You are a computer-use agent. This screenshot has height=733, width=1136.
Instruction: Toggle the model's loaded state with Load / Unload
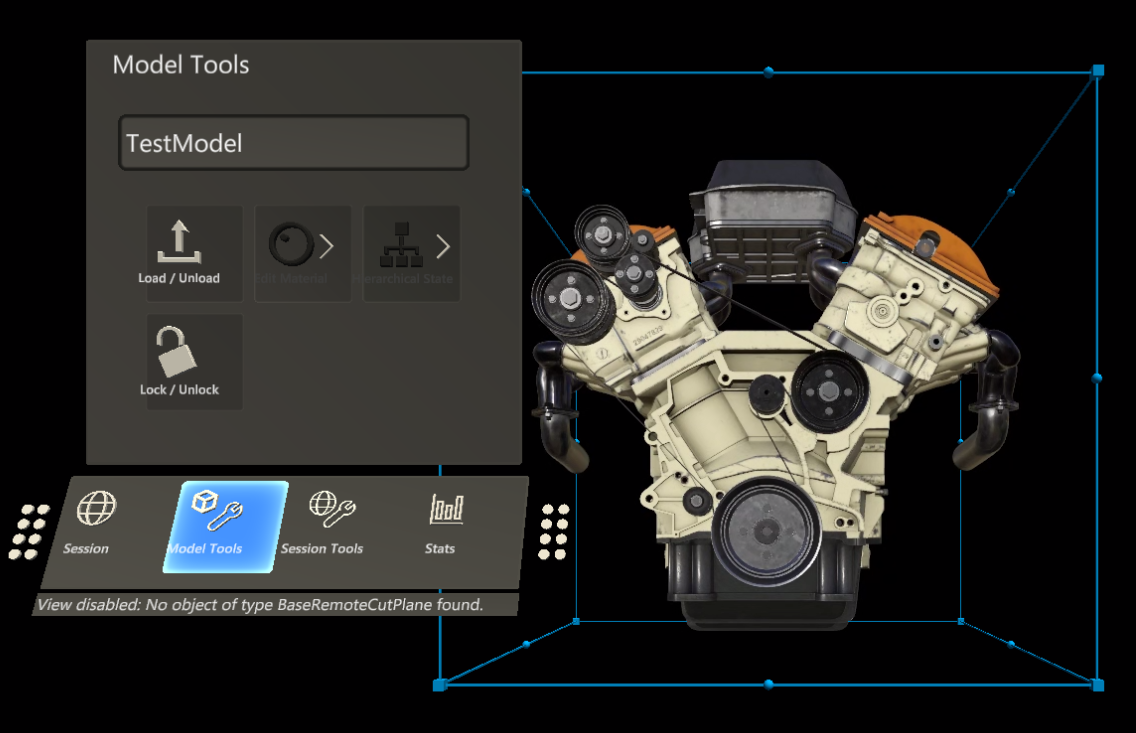[x=193, y=253]
